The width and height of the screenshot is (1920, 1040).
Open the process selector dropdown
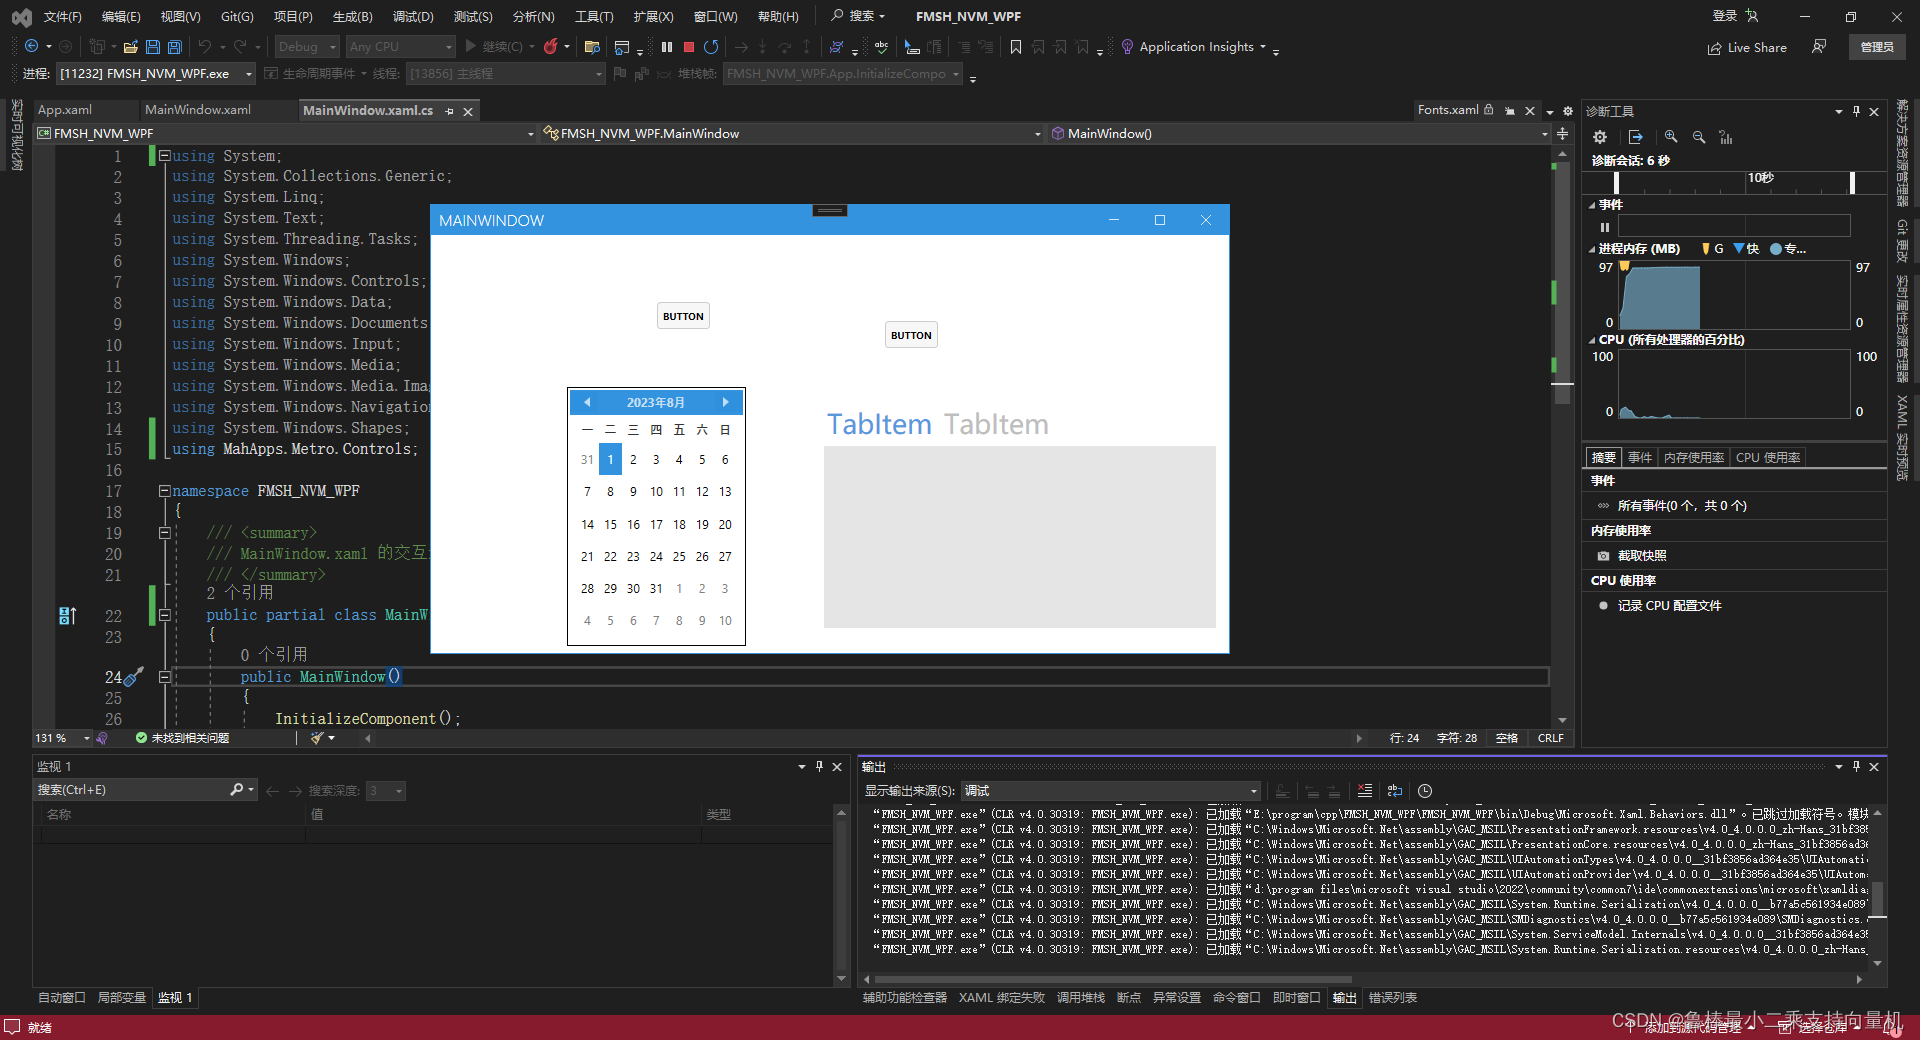tap(156, 74)
